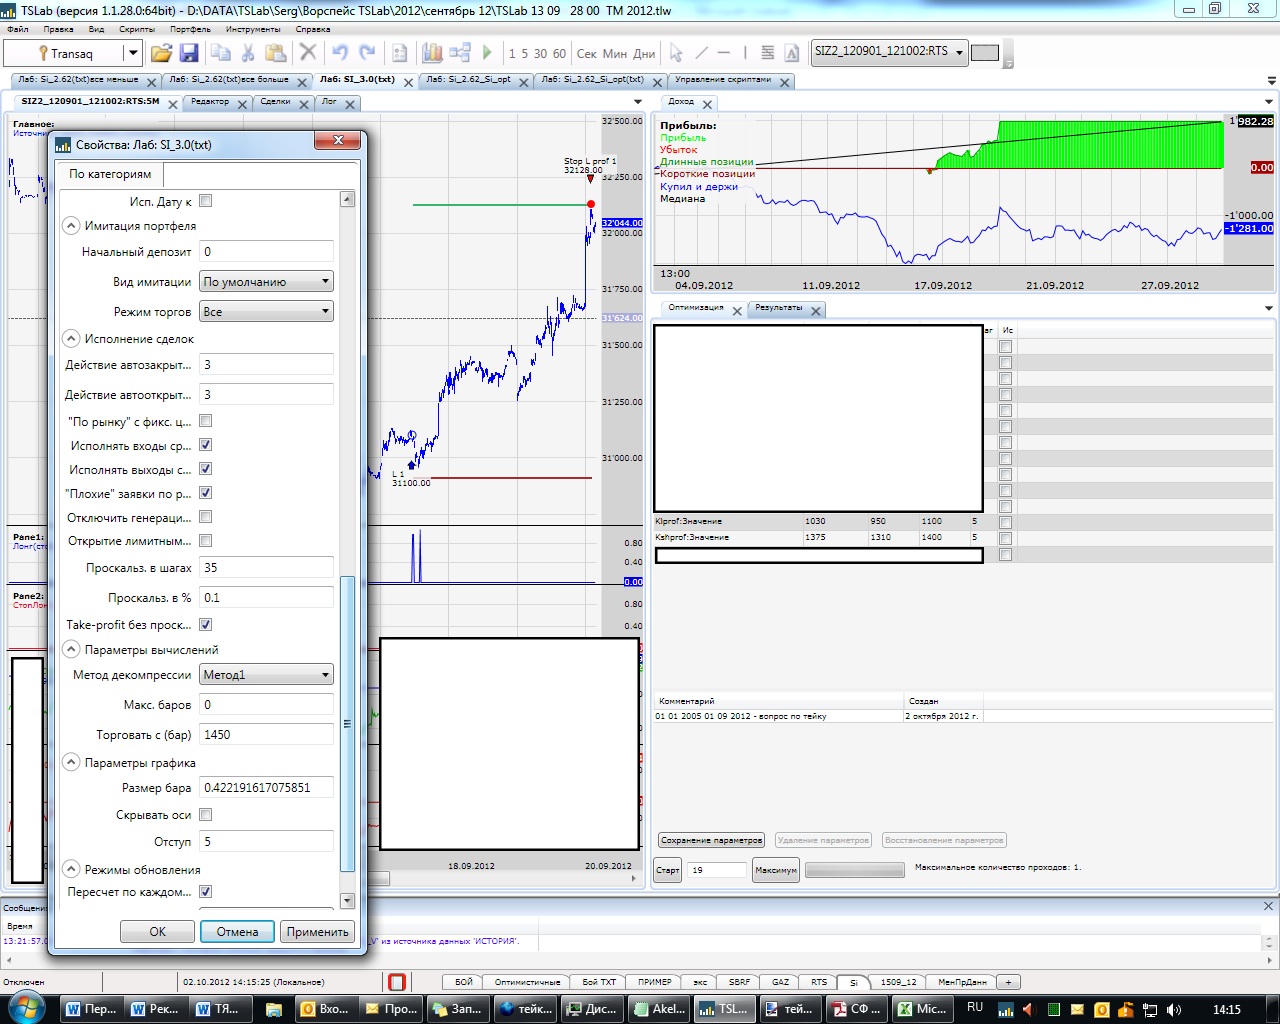Open the 'Скрипты' menu
This screenshot has height=1024, width=1280.
point(137,29)
